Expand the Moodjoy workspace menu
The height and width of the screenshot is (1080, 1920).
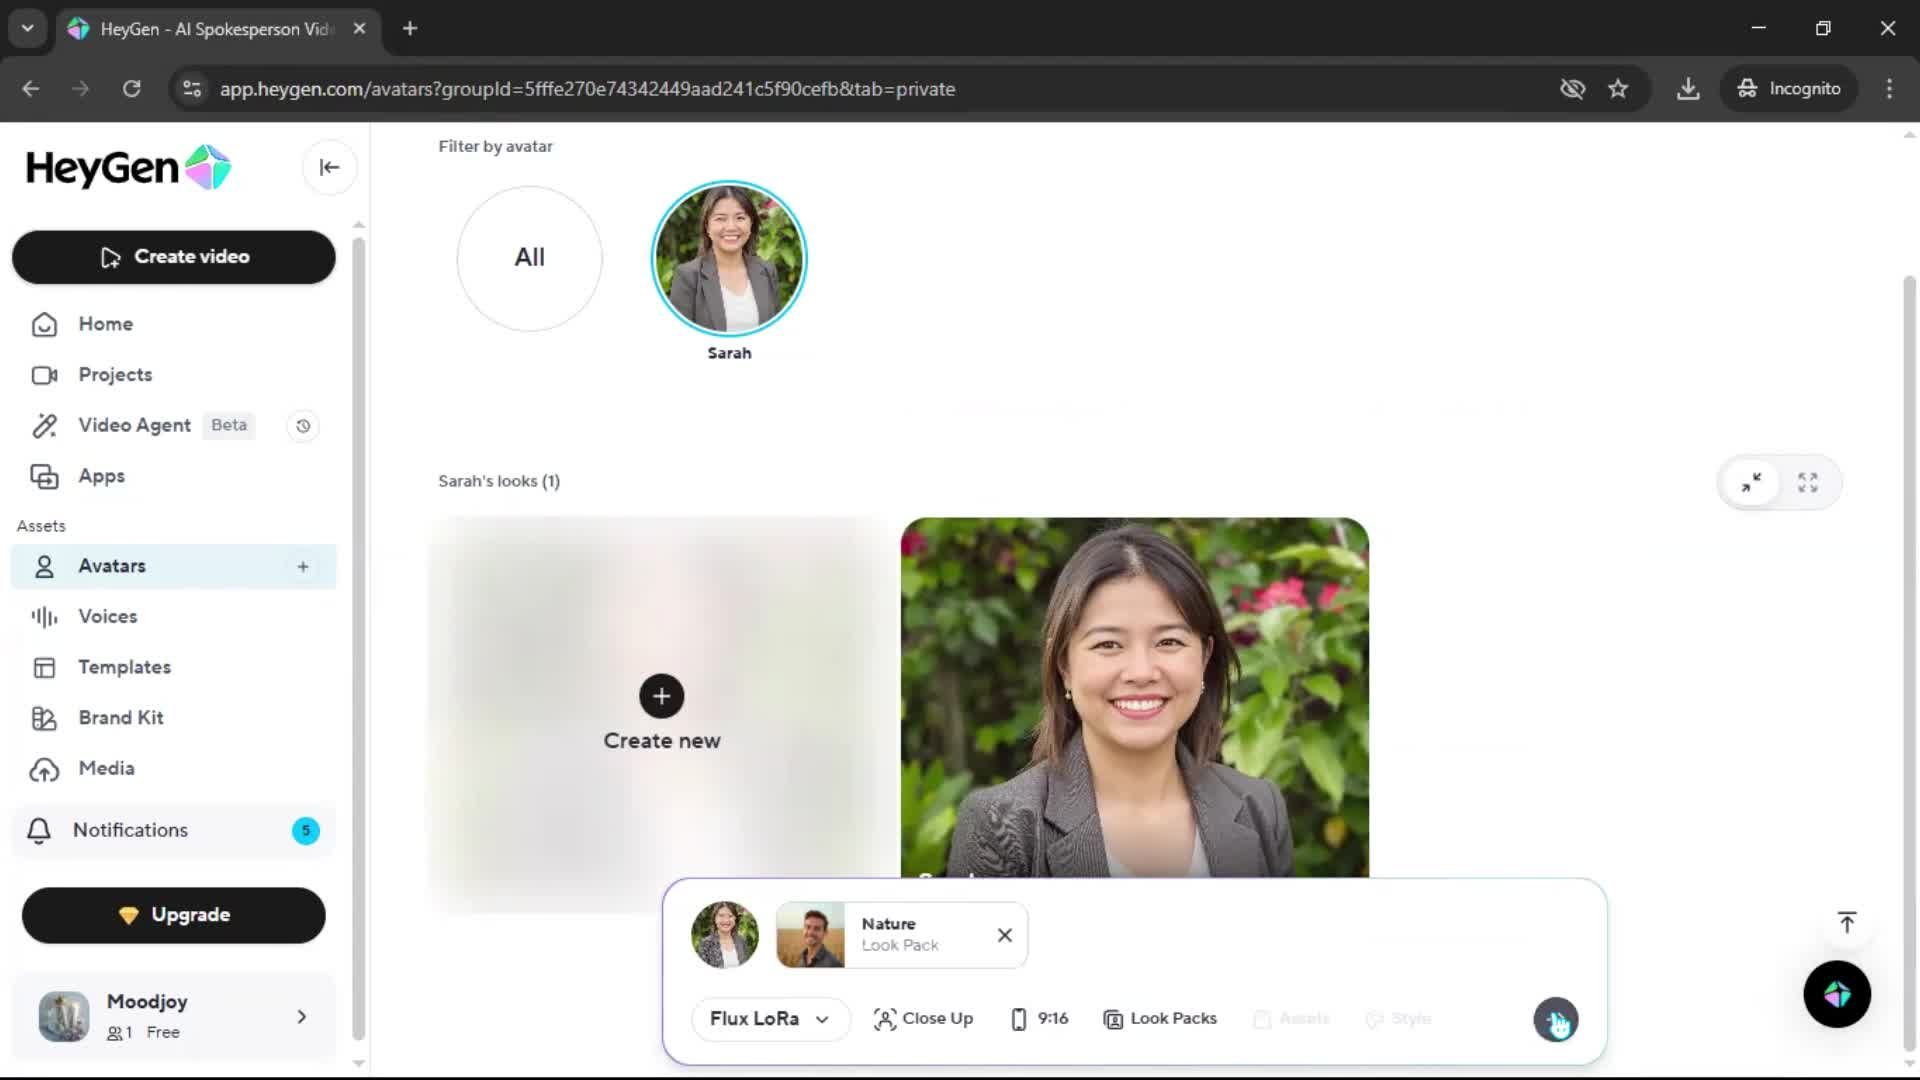(x=301, y=1017)
